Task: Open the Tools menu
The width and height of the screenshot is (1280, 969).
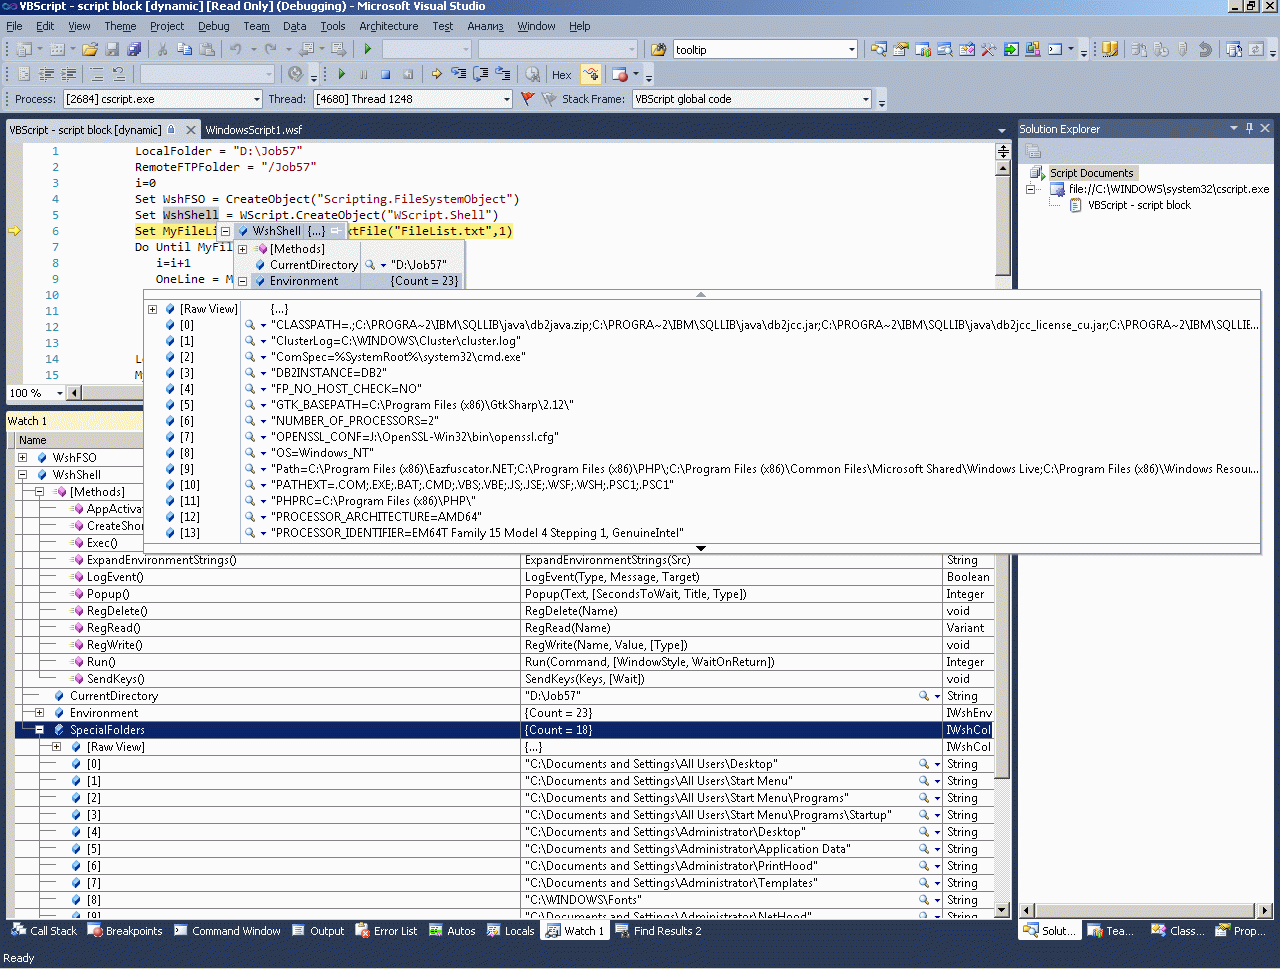Action: (333, 26)
